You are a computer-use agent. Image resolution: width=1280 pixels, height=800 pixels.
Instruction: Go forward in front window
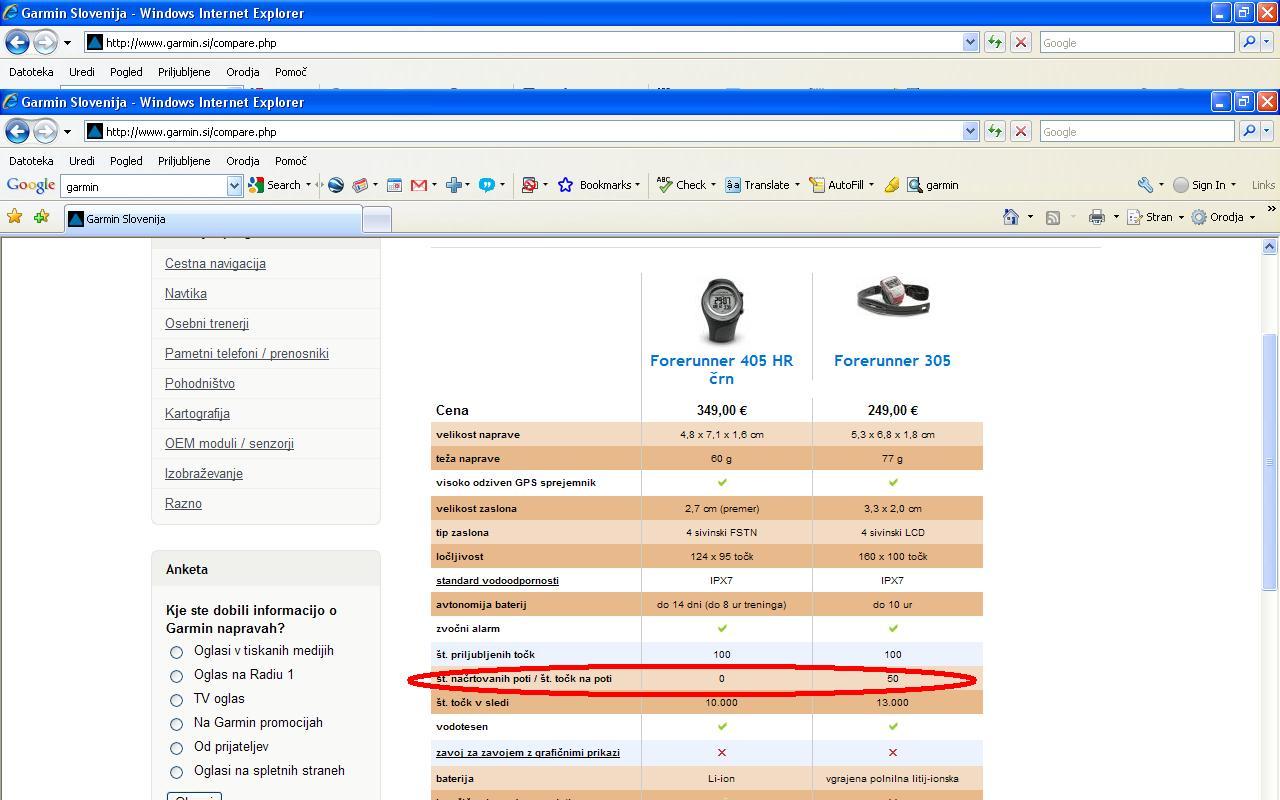45,132
